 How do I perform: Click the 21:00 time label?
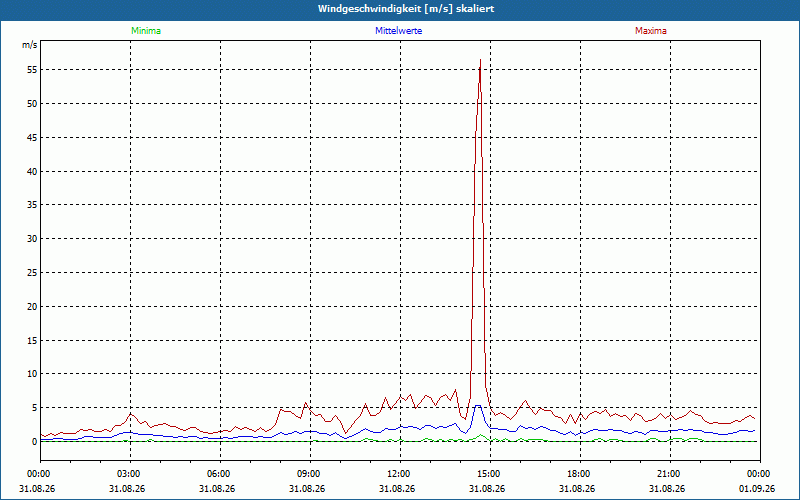point(670,474)
